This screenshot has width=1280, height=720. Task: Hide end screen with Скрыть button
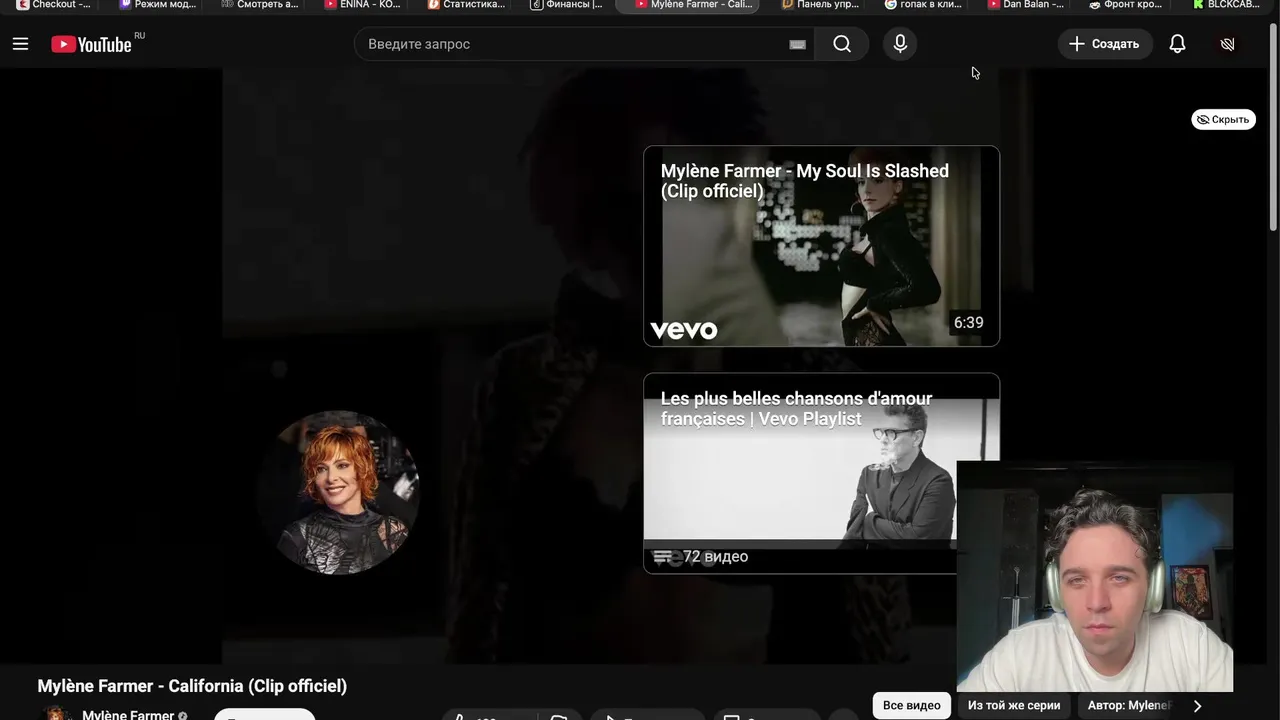point(1223,119)
